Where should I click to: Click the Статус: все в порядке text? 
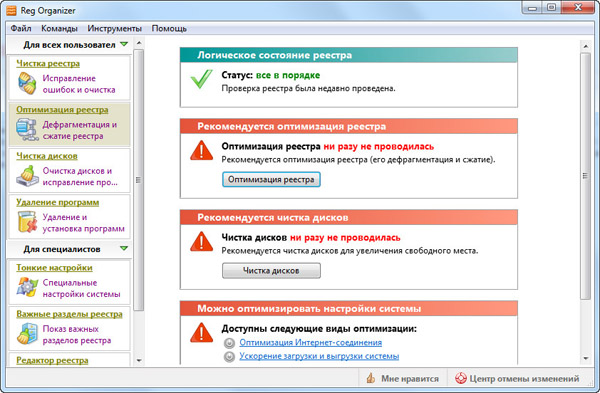(x=271, y=75)
